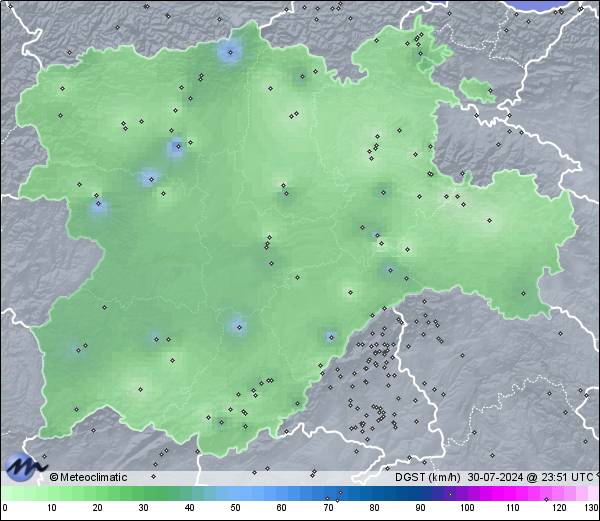Click the 100 label on the scale
Image resolution: width=600 pixels, height=521 pixels.
point(467,508)
